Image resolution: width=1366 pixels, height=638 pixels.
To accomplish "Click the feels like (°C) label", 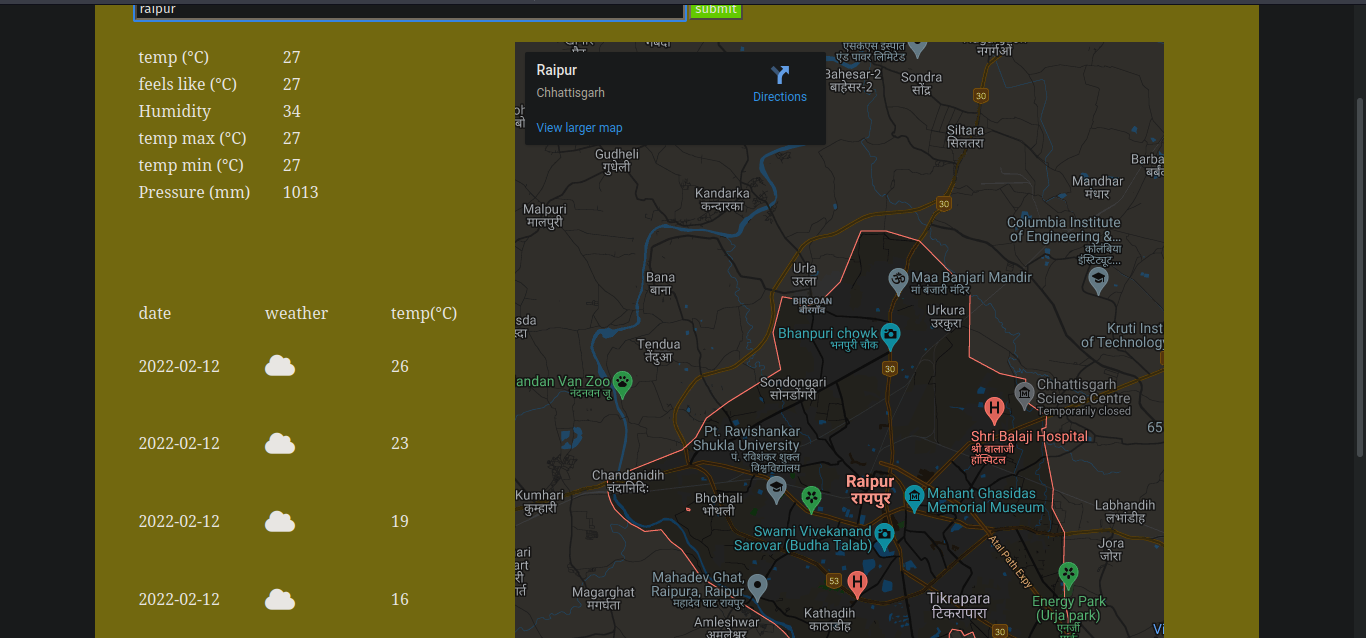I will coord(188,84).
